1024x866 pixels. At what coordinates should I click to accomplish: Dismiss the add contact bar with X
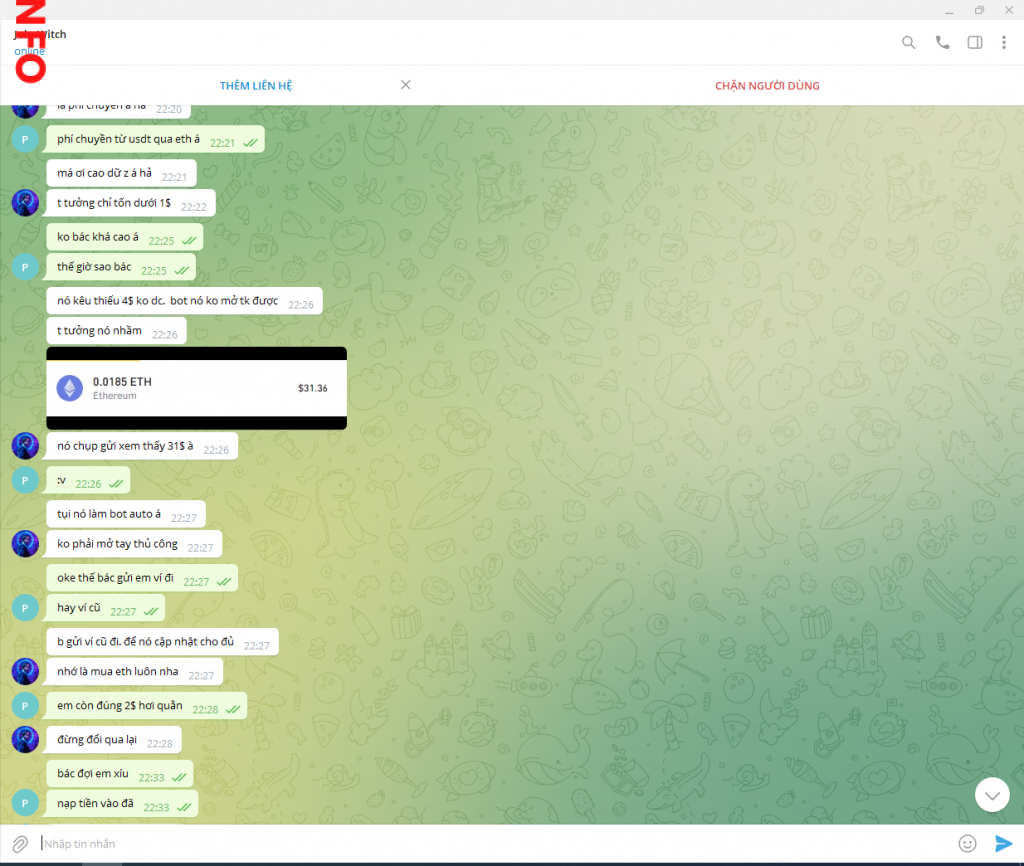pyautogui.click(x=406, y=85)
